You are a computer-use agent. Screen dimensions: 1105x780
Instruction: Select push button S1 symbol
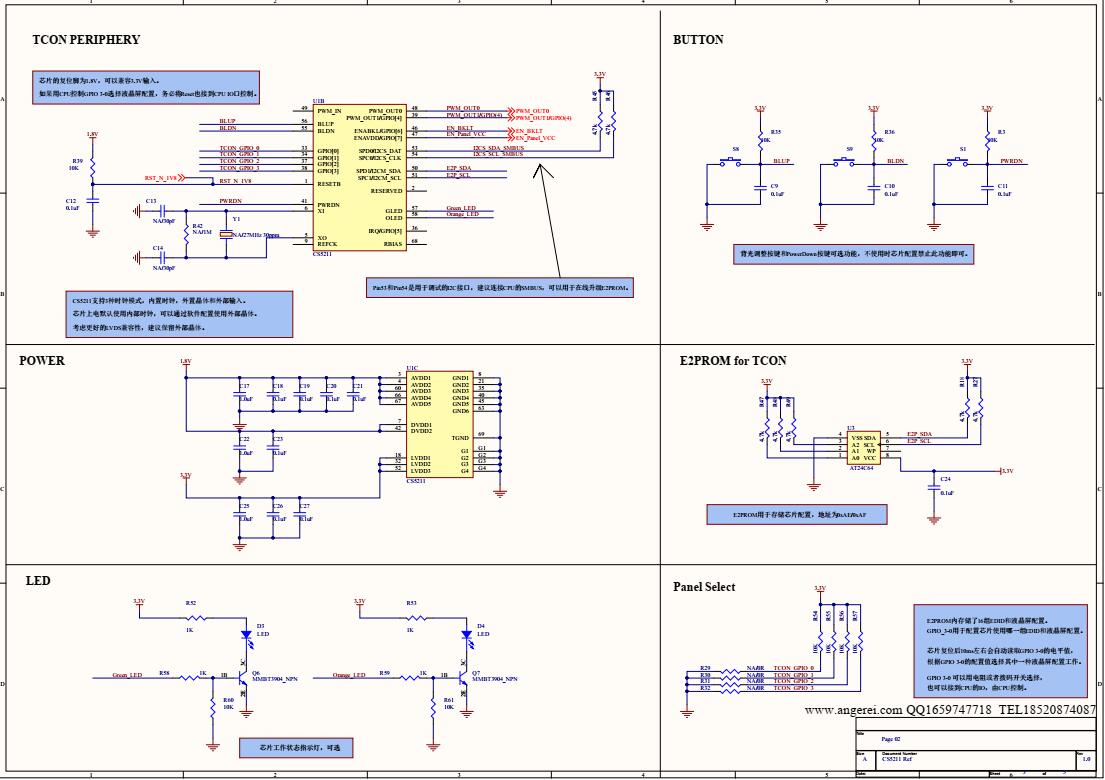(x=958, y=162)
